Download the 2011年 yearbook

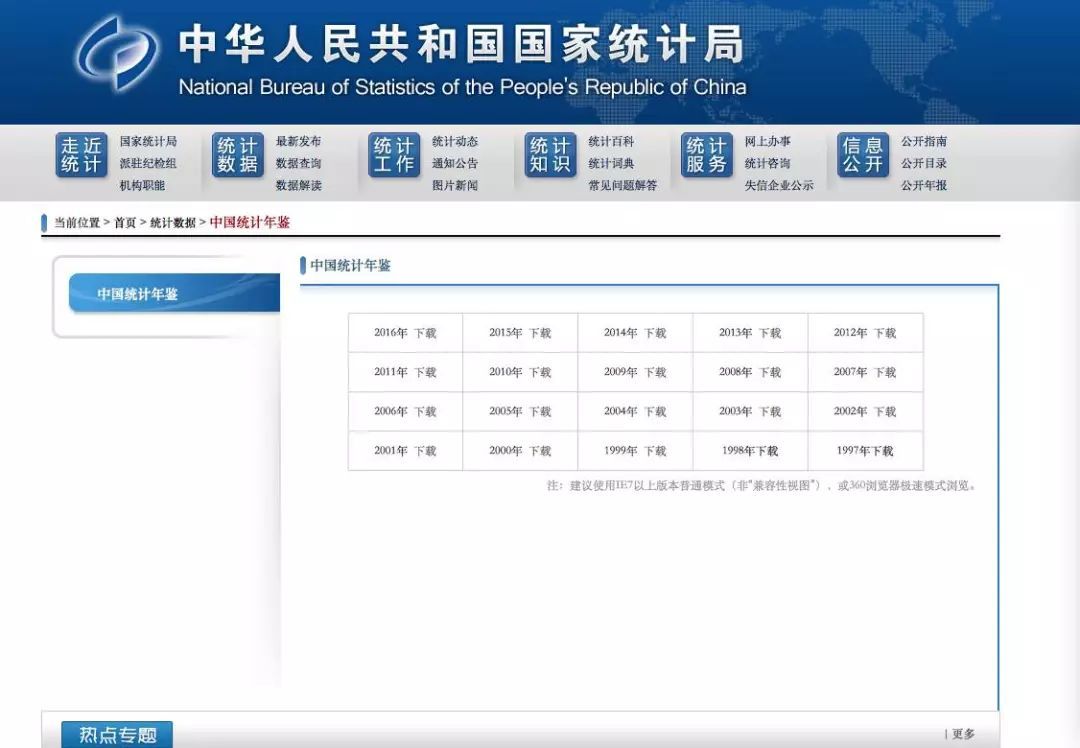coord(425,373)
